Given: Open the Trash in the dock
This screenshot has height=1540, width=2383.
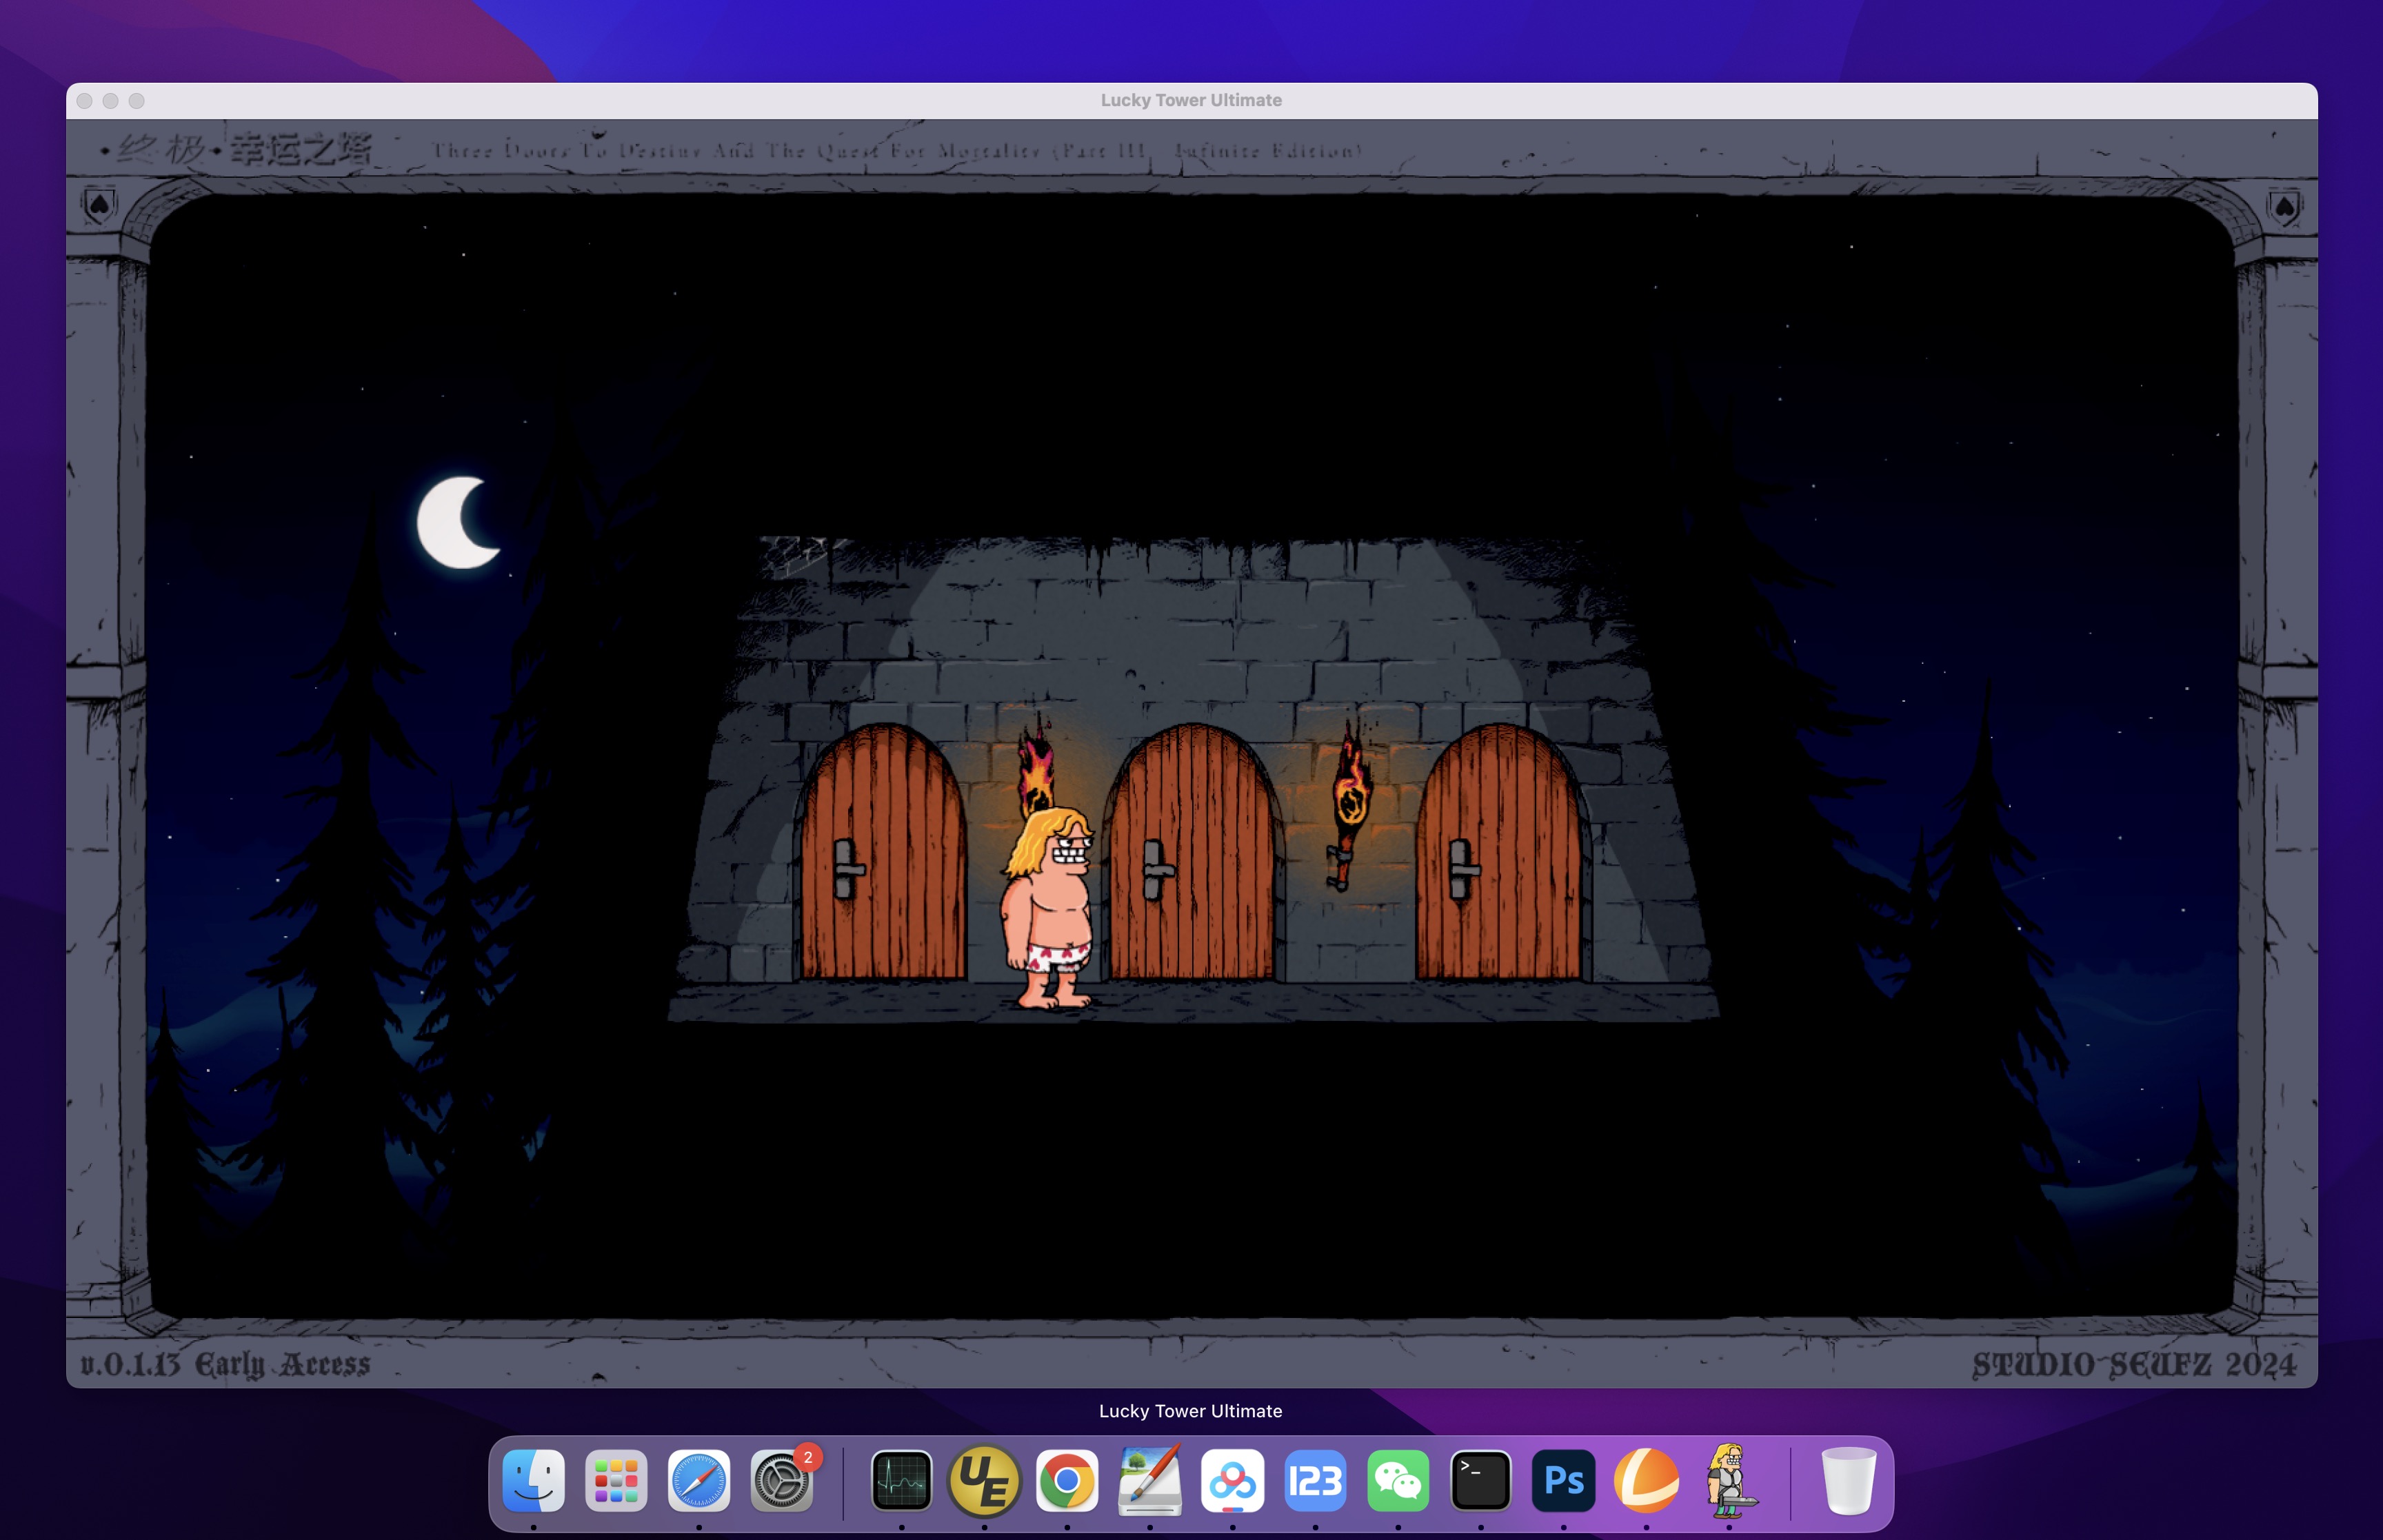Looking at the screenshot, I should 1848,1480.
